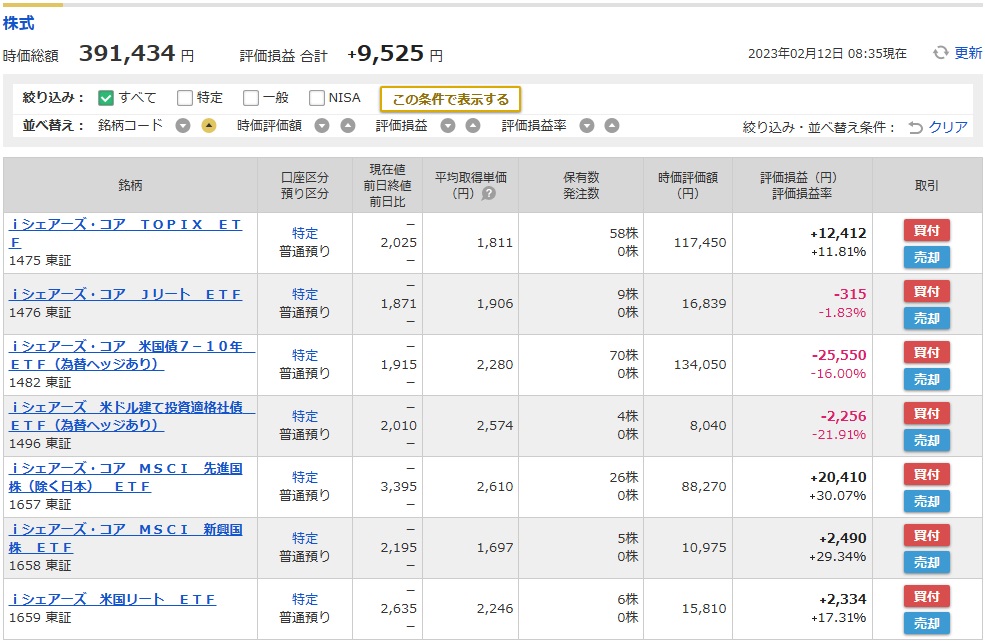Image resolution: width=985 pixels, height=641 pixels.
Task: Click 買付 for 1476 Jリート ETF
Action: [x=927, y=291]
